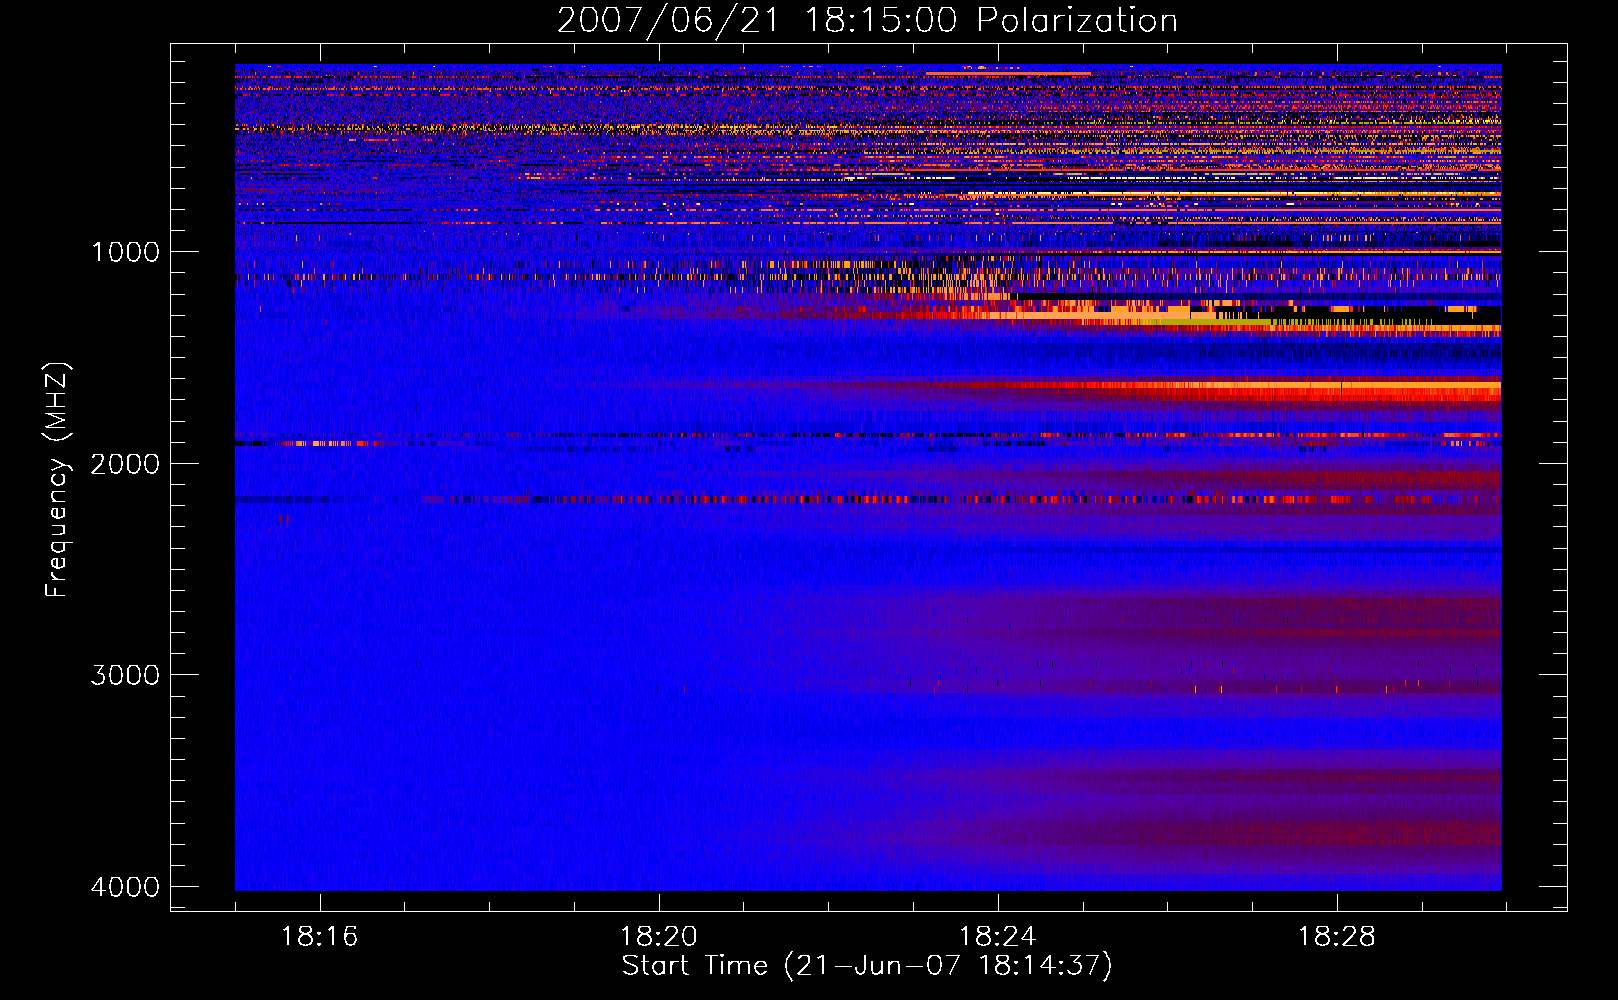Click the 'Start Time (21-Jun-07 18:14:37)' label
The height and width of the screenshot is (1000, 1618).
click(x=867, y=966)
